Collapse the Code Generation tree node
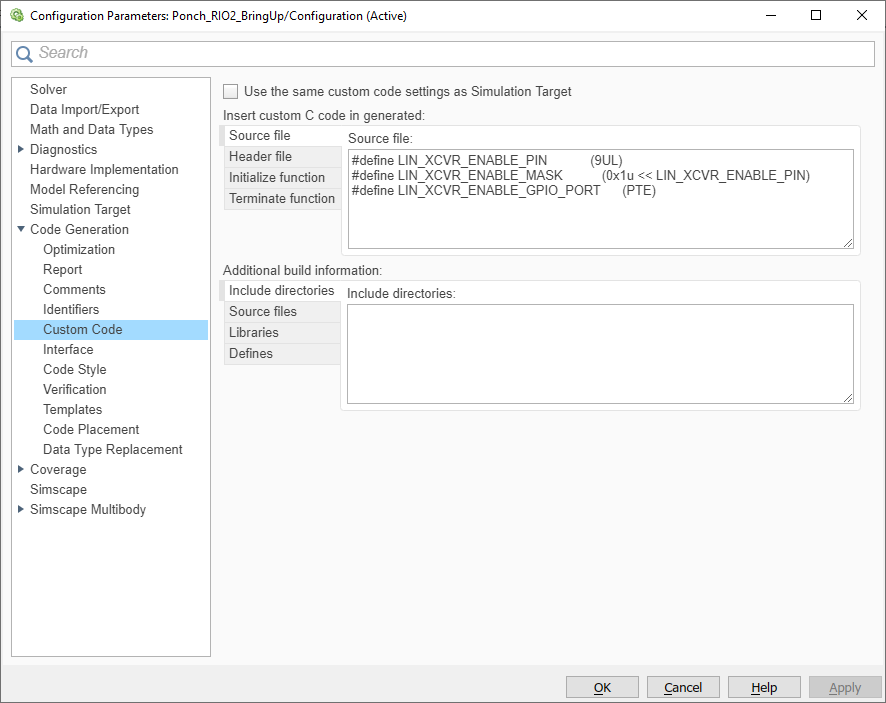Image resolution: width=886 pixels, height=703 pixels. pyautogui.click(x=22, y=229)
